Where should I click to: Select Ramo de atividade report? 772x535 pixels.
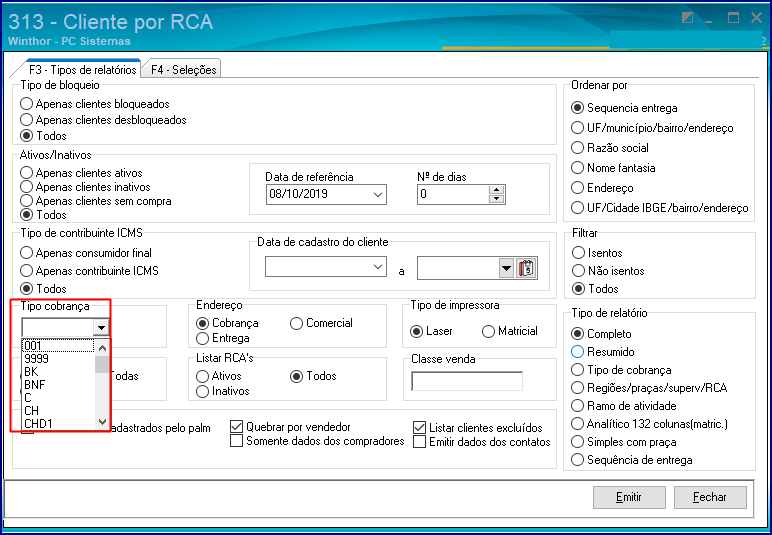[624, 406]
